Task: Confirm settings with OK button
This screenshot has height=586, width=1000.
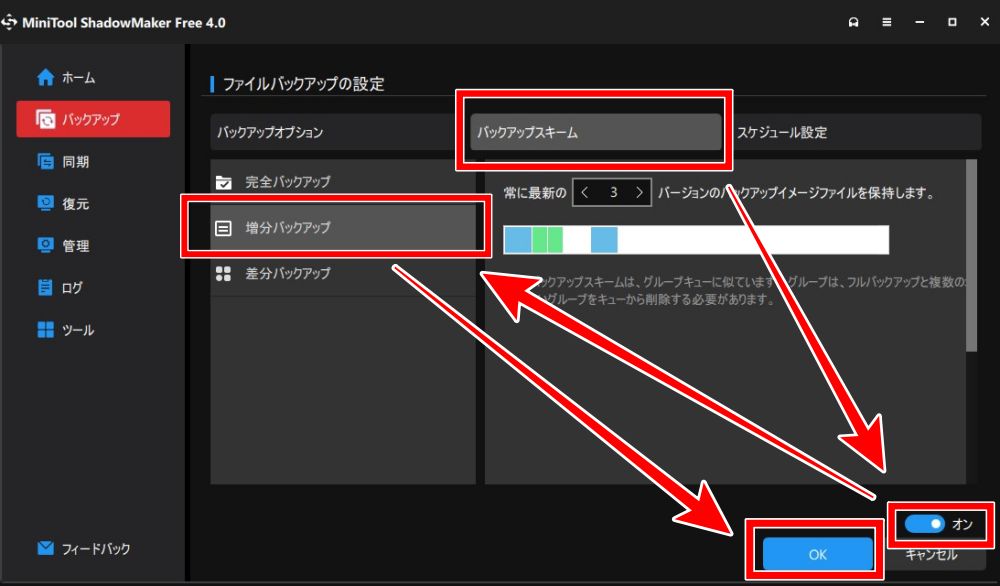Action: point(818,553)
